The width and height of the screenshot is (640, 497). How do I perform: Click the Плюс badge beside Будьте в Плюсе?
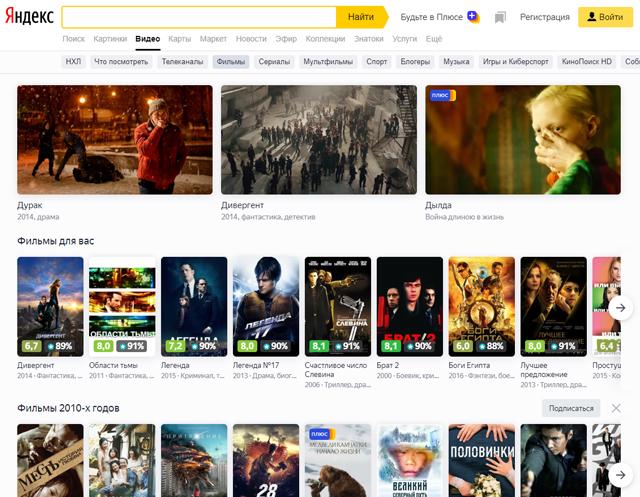473,17
